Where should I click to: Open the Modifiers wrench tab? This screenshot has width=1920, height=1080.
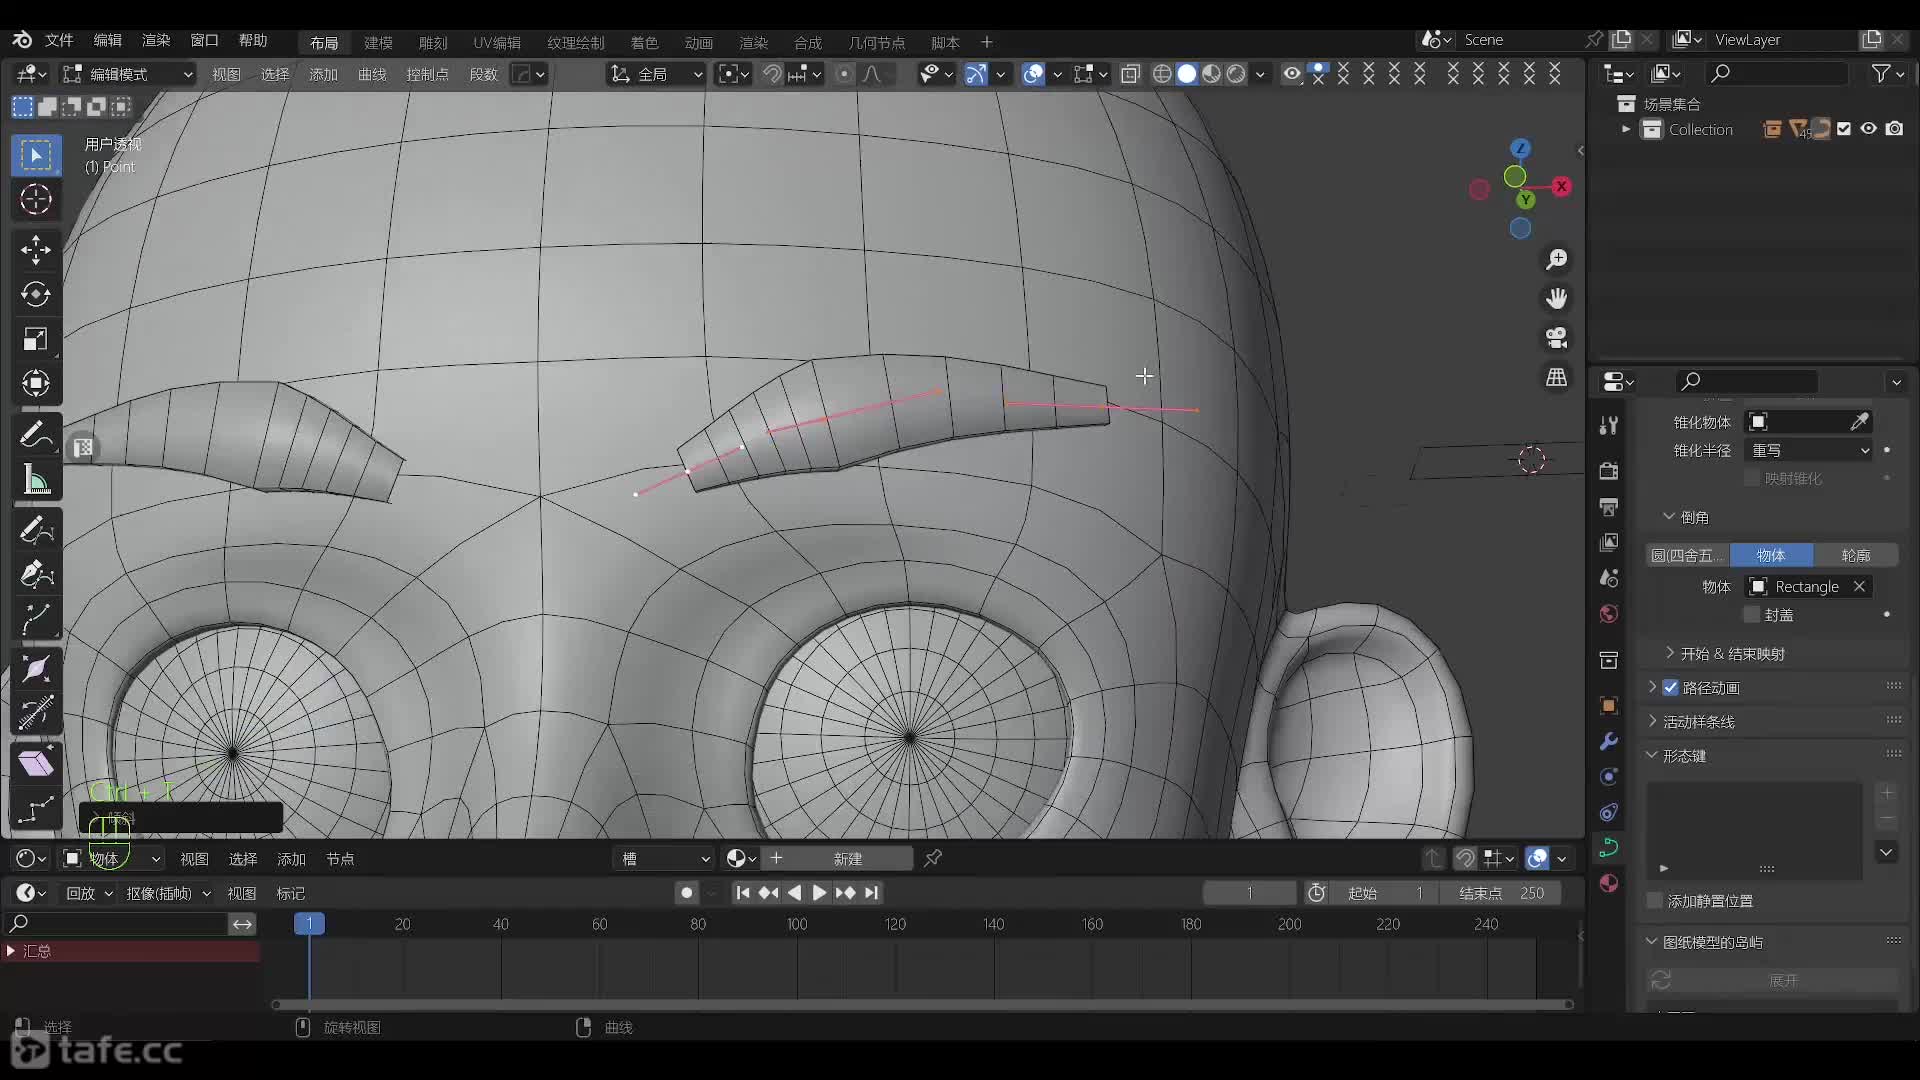[1609, 741]
